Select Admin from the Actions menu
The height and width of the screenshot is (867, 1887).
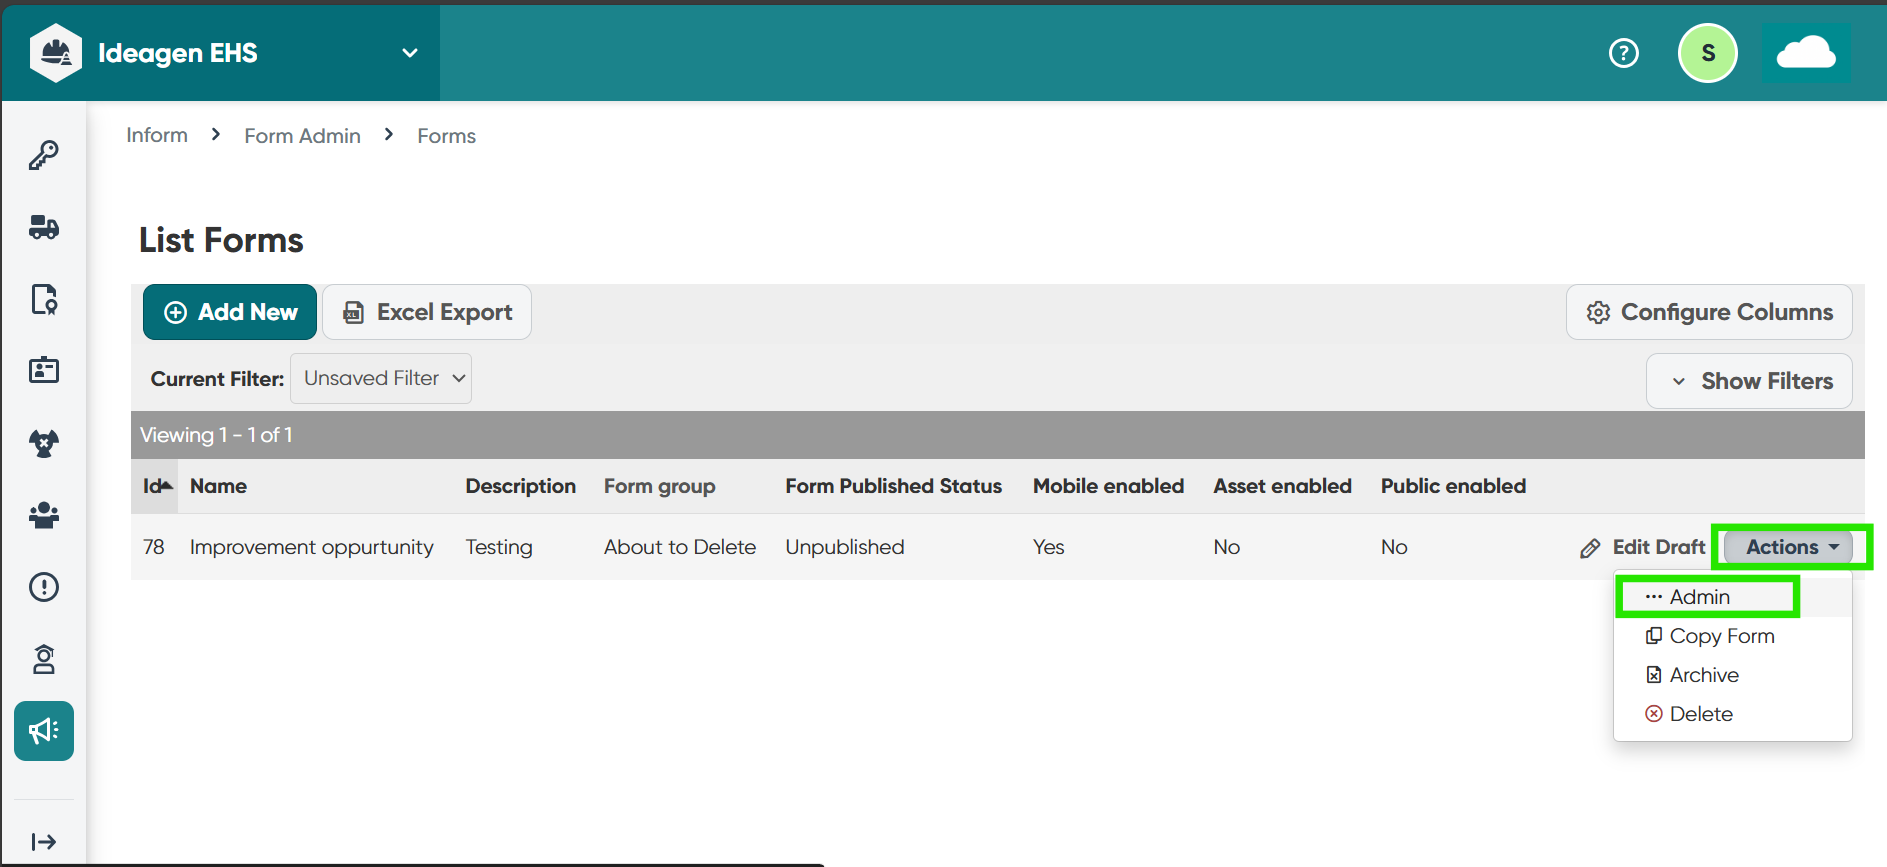pyautogui.click(x=1699, y=597)
